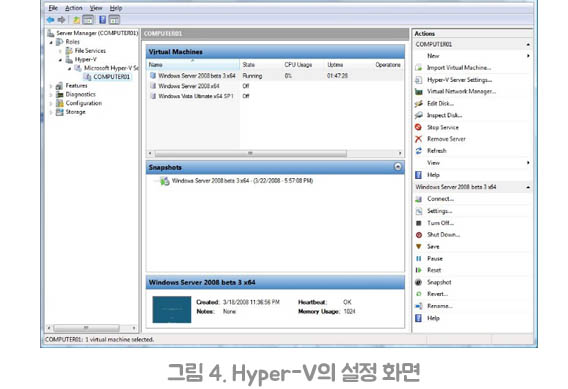Sort virtual machines by Name column
Image resolution: width=568 pixels, height=389 pixels.
coord(193,65)
